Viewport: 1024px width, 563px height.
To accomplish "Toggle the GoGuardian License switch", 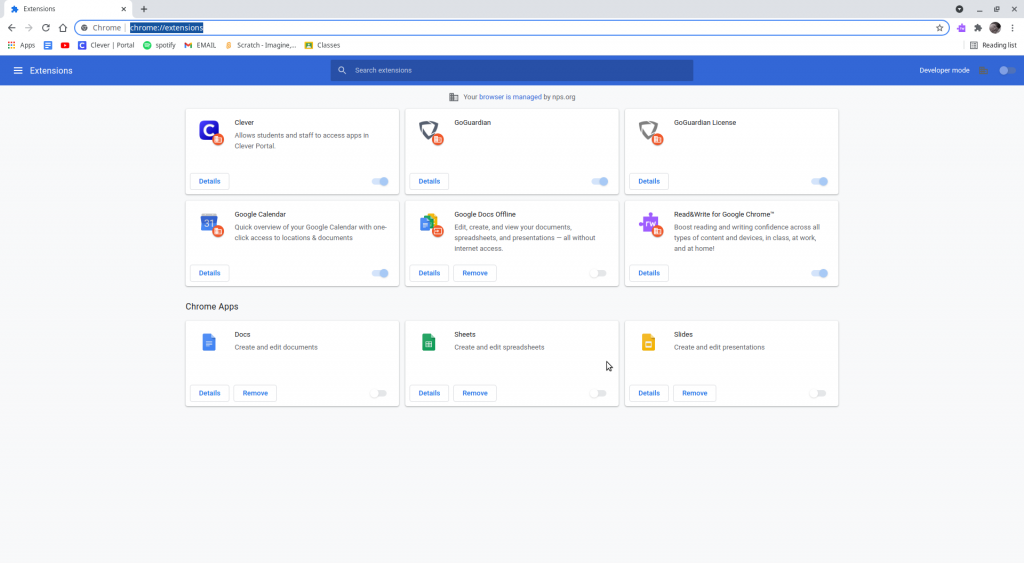I will pyautogui.click(x=819, y=182).
